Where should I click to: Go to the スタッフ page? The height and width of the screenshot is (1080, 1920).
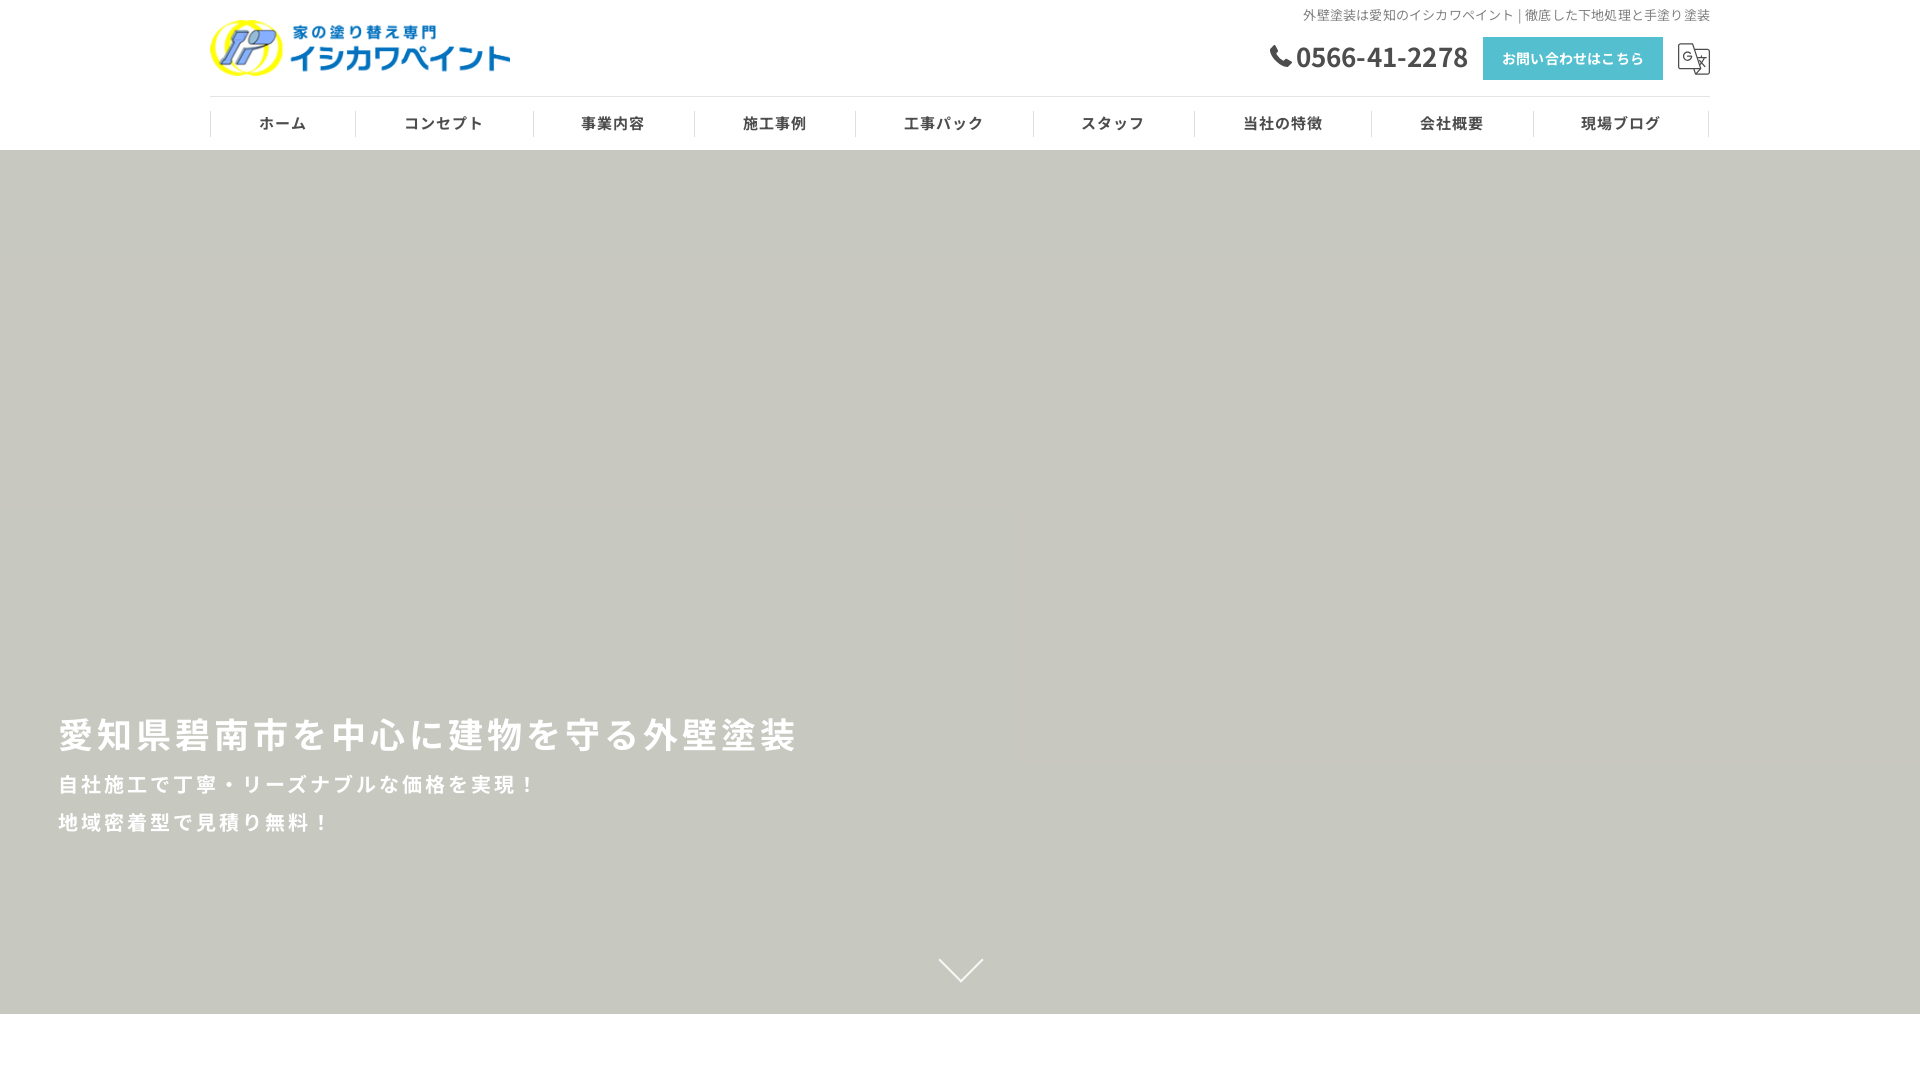pyautogui.click(x=1113, y=123)
